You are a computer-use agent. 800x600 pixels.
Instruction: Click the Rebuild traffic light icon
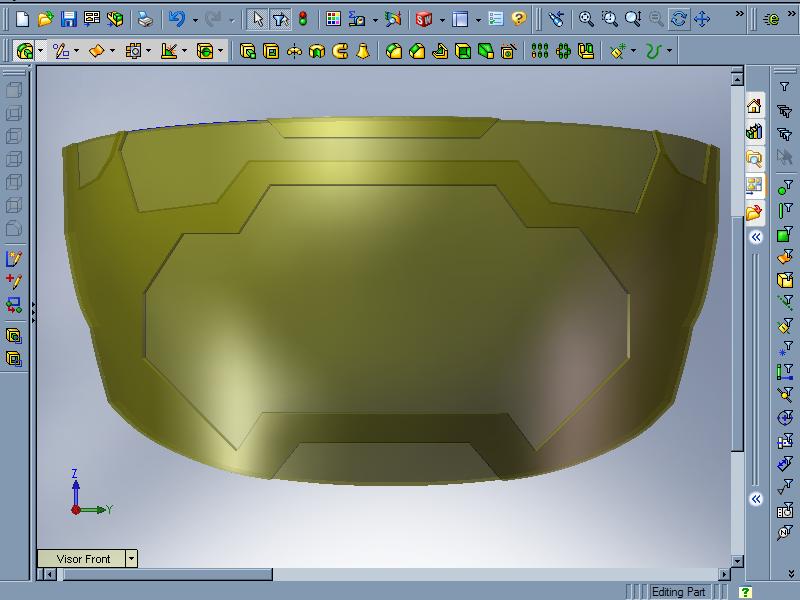click(303, 19)
